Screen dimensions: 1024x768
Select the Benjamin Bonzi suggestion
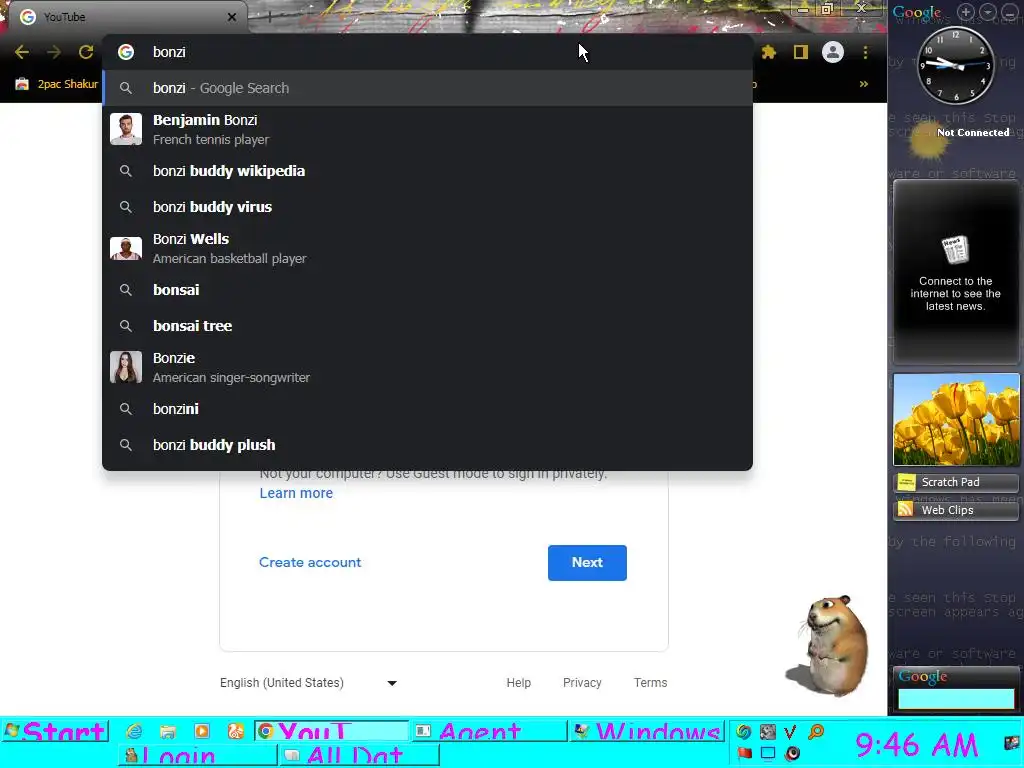click(x=428, y=129)
